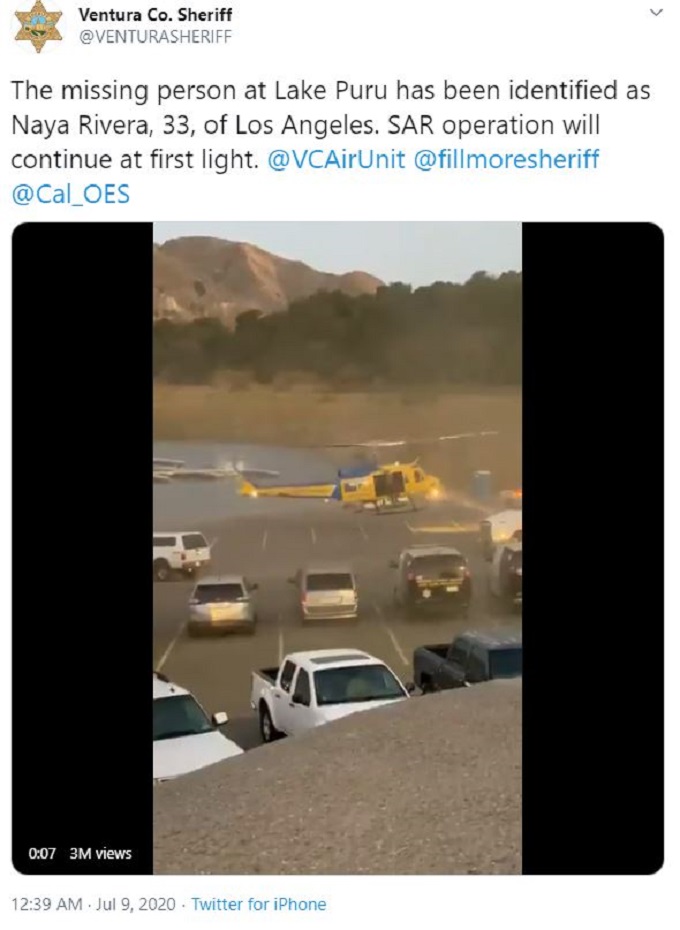The width and height of the screenshot is (680, 930).
Task: Click the tweet body text
Action: point(331,142)
